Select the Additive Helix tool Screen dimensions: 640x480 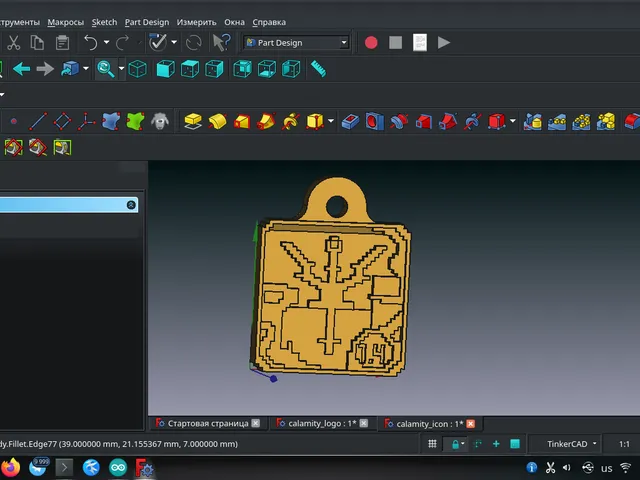pyautogui.click(x=291, y=121)
